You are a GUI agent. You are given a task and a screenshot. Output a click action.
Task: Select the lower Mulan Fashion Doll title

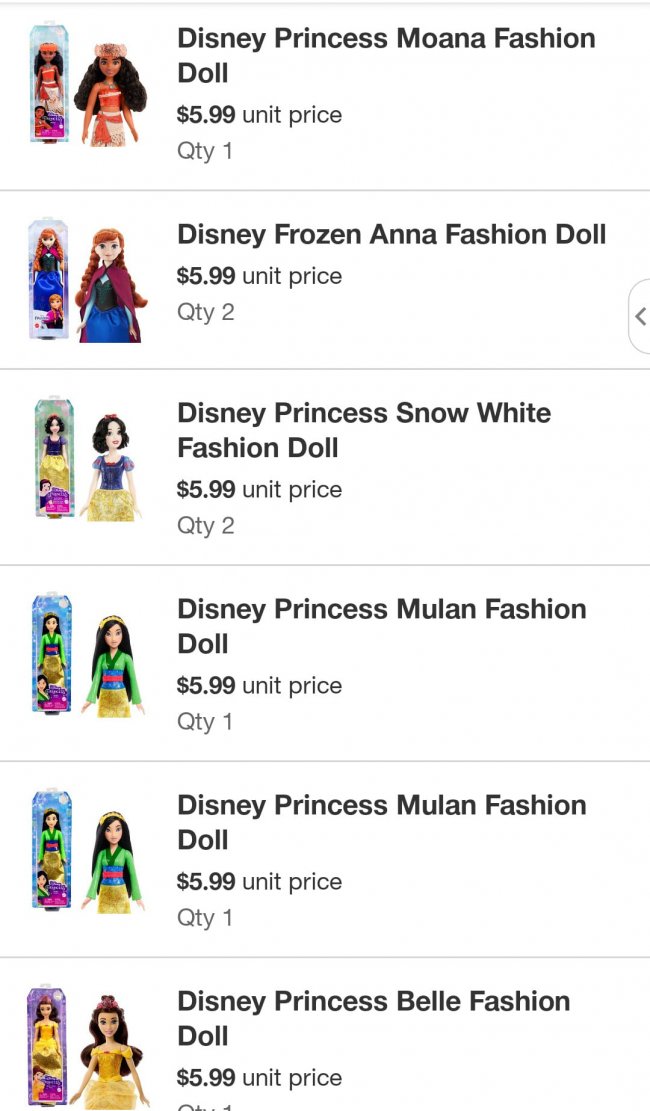[x=381, y=822]
